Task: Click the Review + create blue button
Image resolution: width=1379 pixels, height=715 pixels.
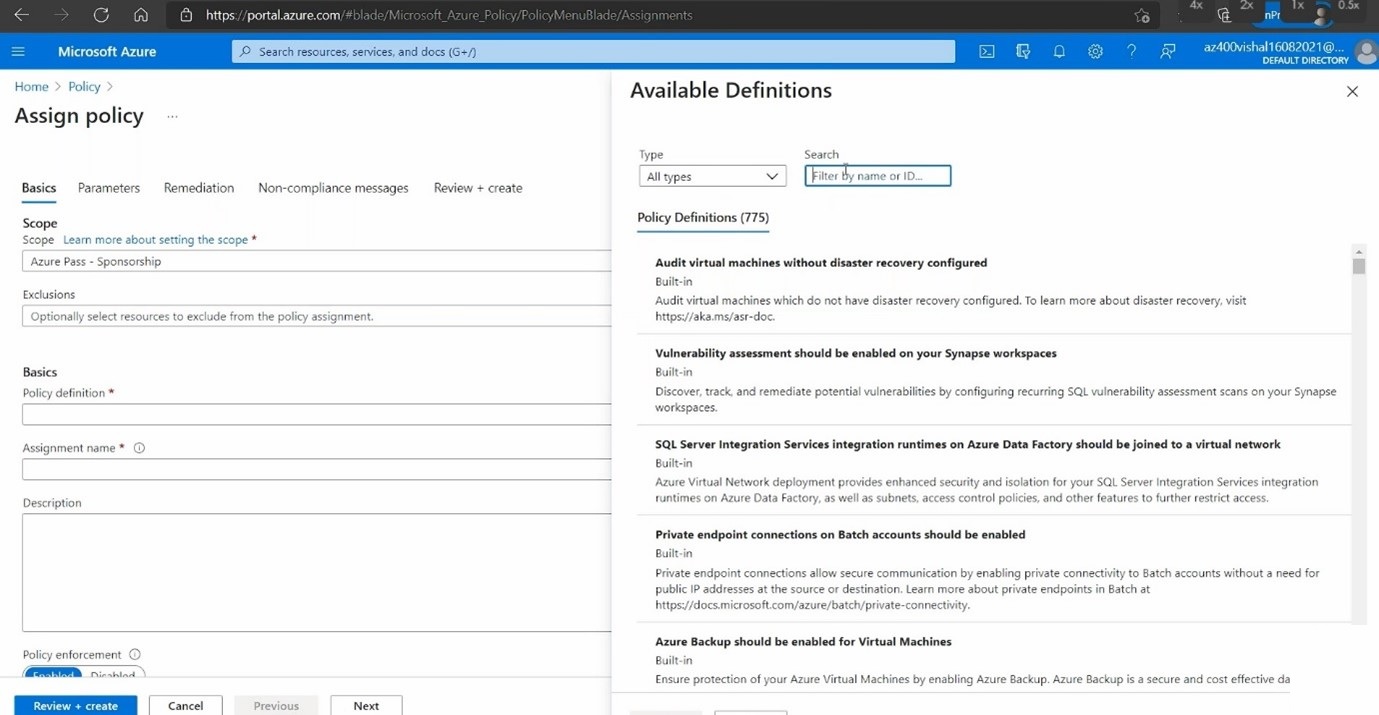Action: coord(75,705)
